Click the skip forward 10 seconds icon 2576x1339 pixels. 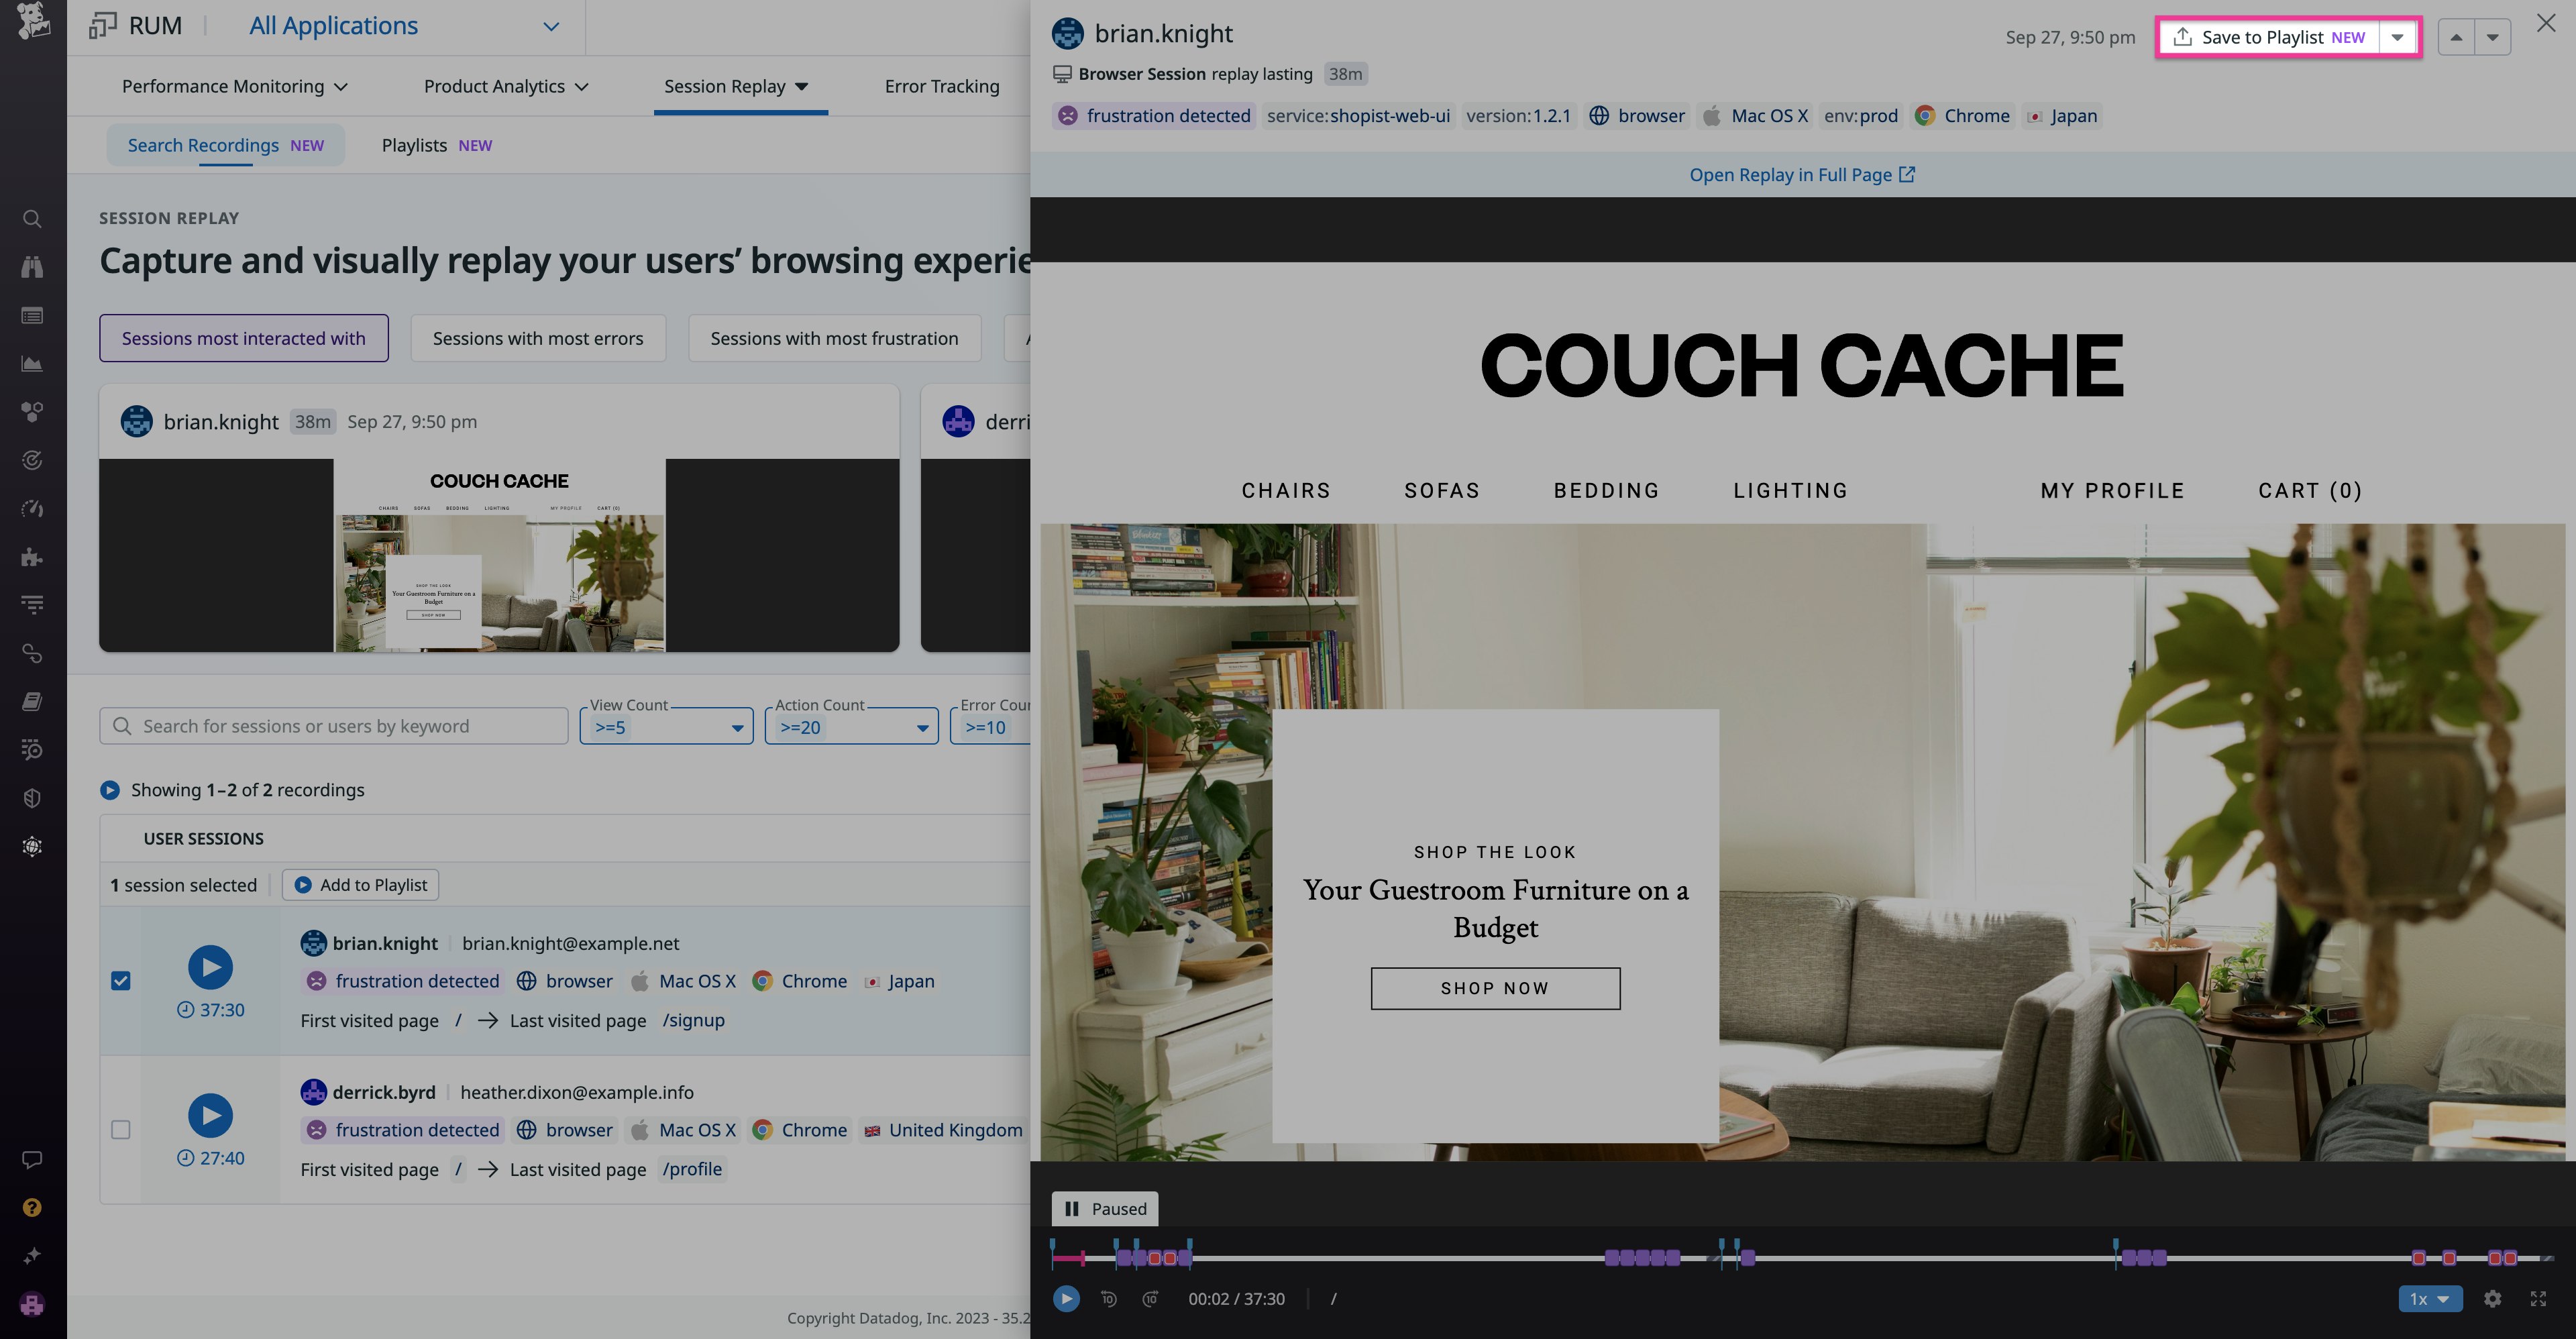click(1150, 1298)
